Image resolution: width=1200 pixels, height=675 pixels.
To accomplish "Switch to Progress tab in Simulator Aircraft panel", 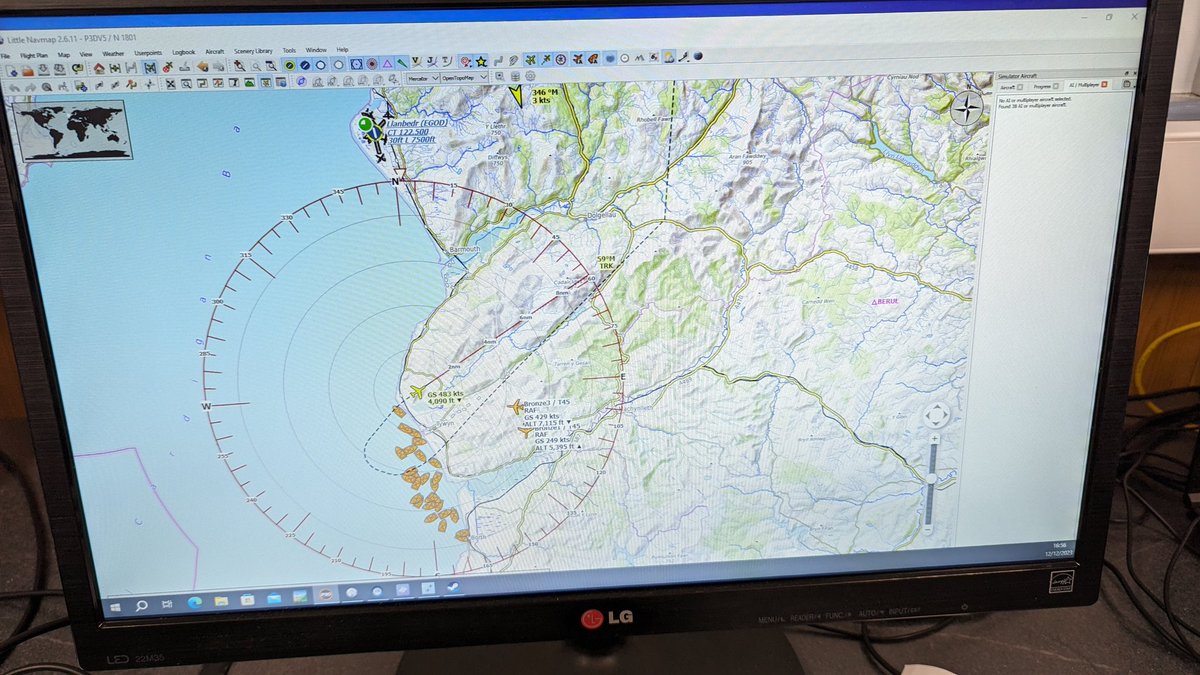I will 1046,86.
